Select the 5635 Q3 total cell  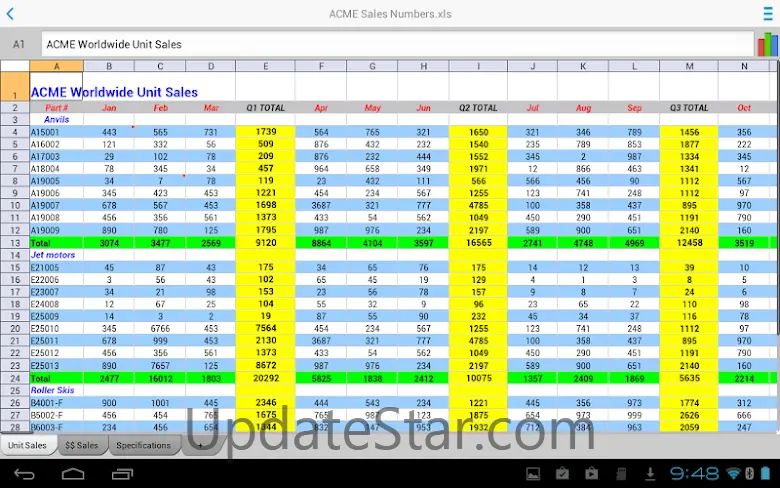tap(689, 378)
